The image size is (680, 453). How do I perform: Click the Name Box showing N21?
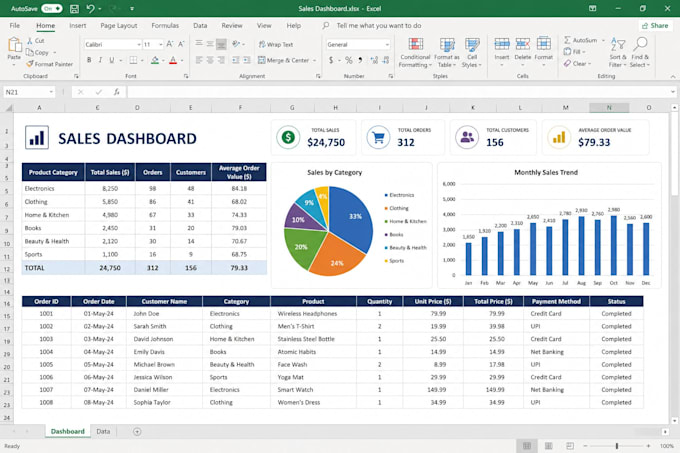[x=29, y=92]
